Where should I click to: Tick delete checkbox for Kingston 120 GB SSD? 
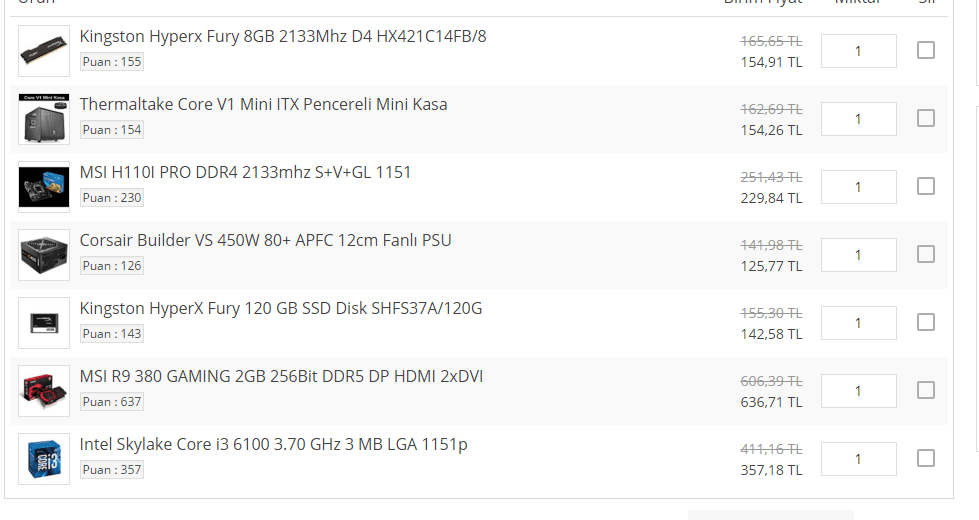coord(926,322)
